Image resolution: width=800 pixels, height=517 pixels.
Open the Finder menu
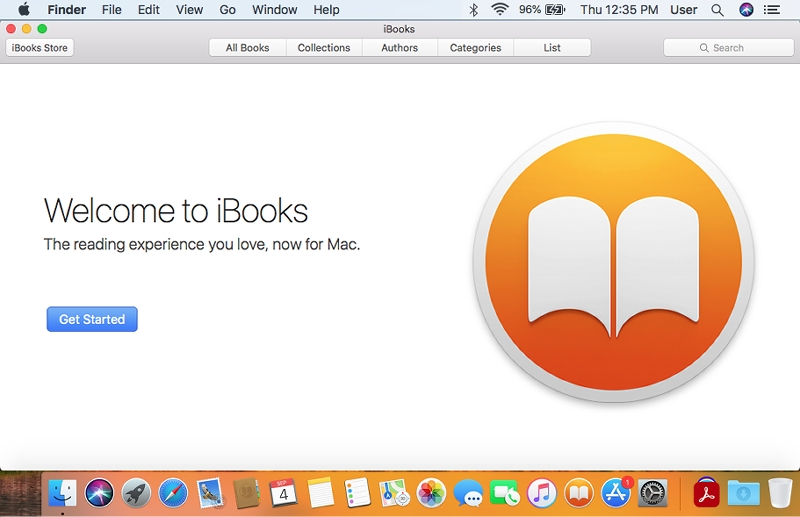click(67, 10)
